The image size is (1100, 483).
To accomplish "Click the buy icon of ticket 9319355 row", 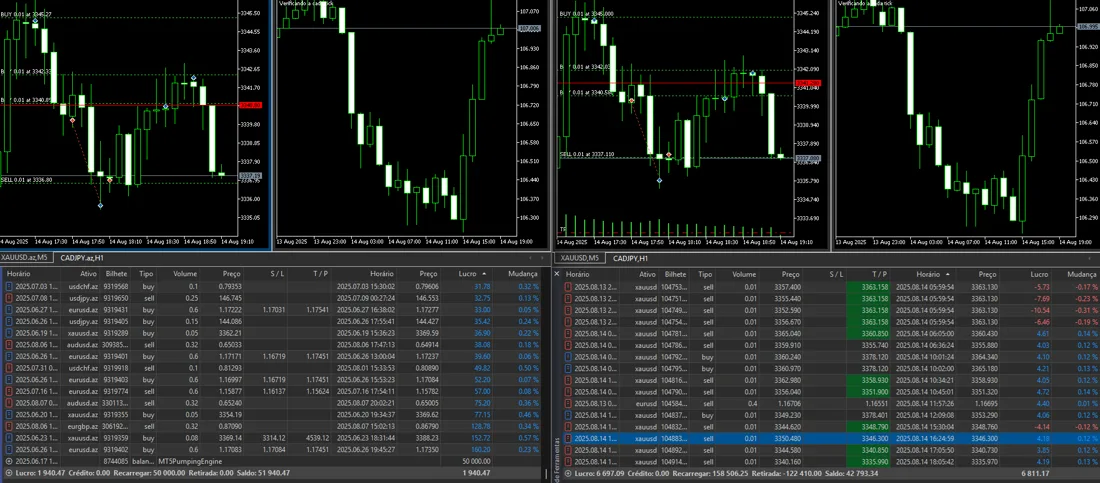I will coord(8,415).
